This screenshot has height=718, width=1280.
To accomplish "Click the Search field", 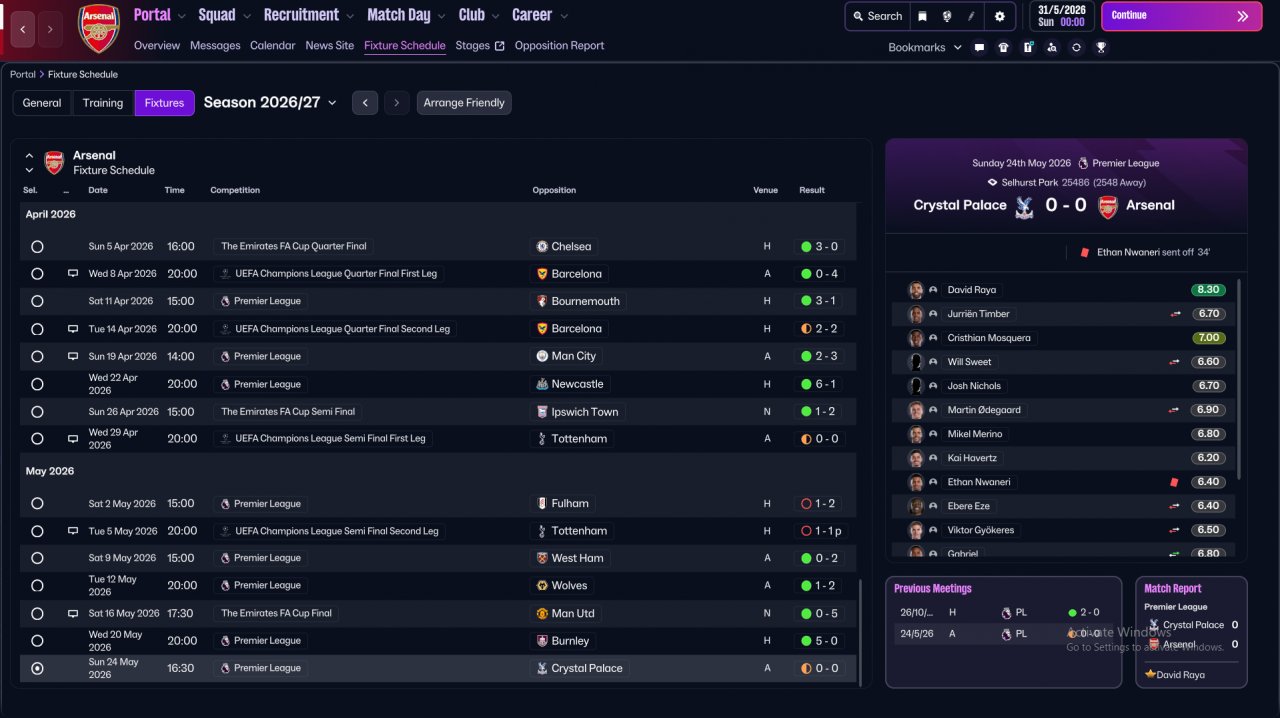I will point(876,16).
